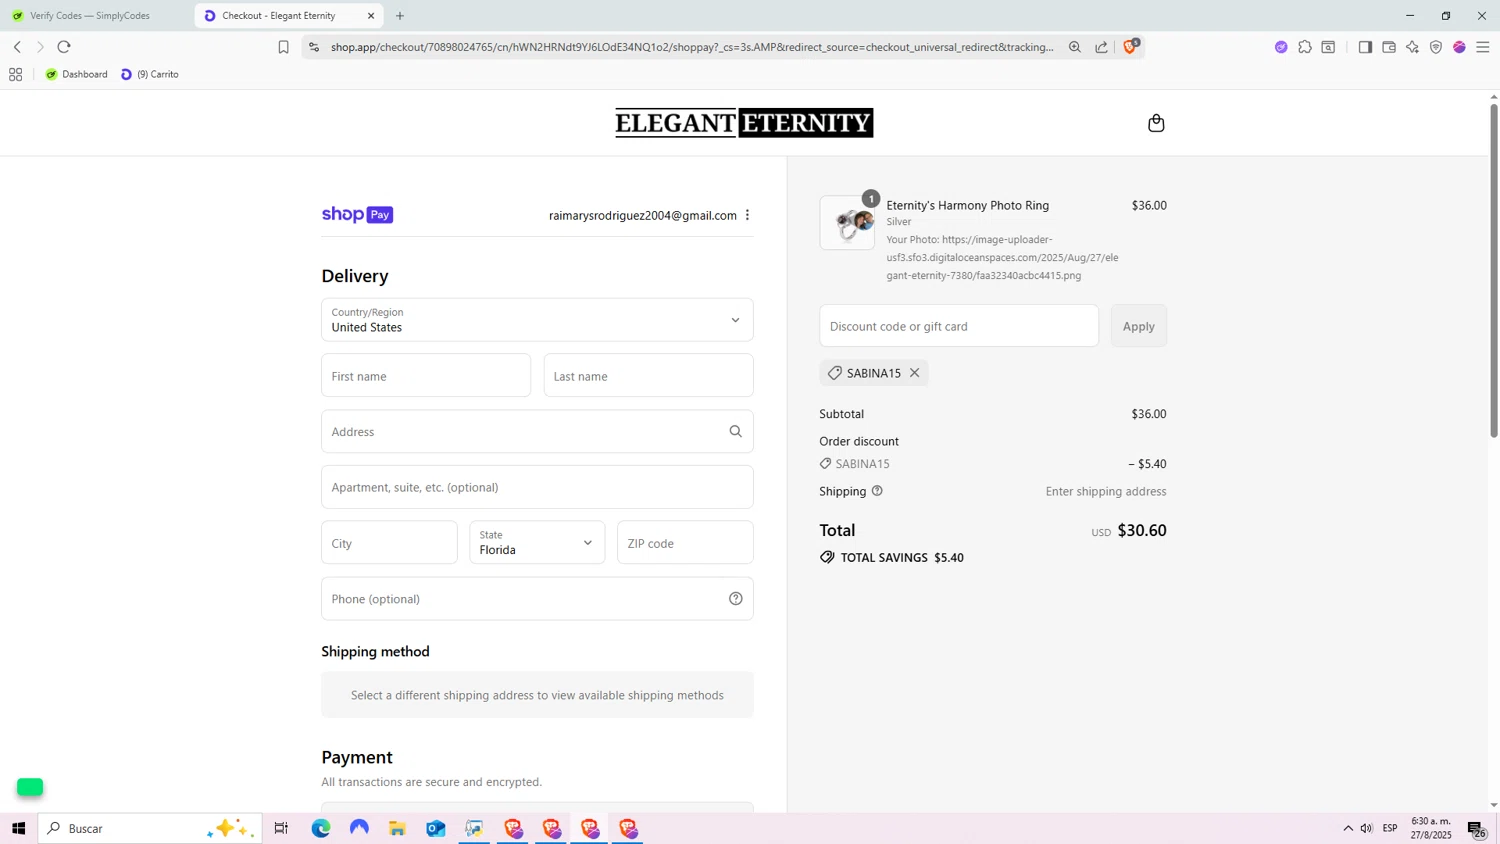The image size is (1500, 844).
Task: Reload the checkout page
Action: 64,47
